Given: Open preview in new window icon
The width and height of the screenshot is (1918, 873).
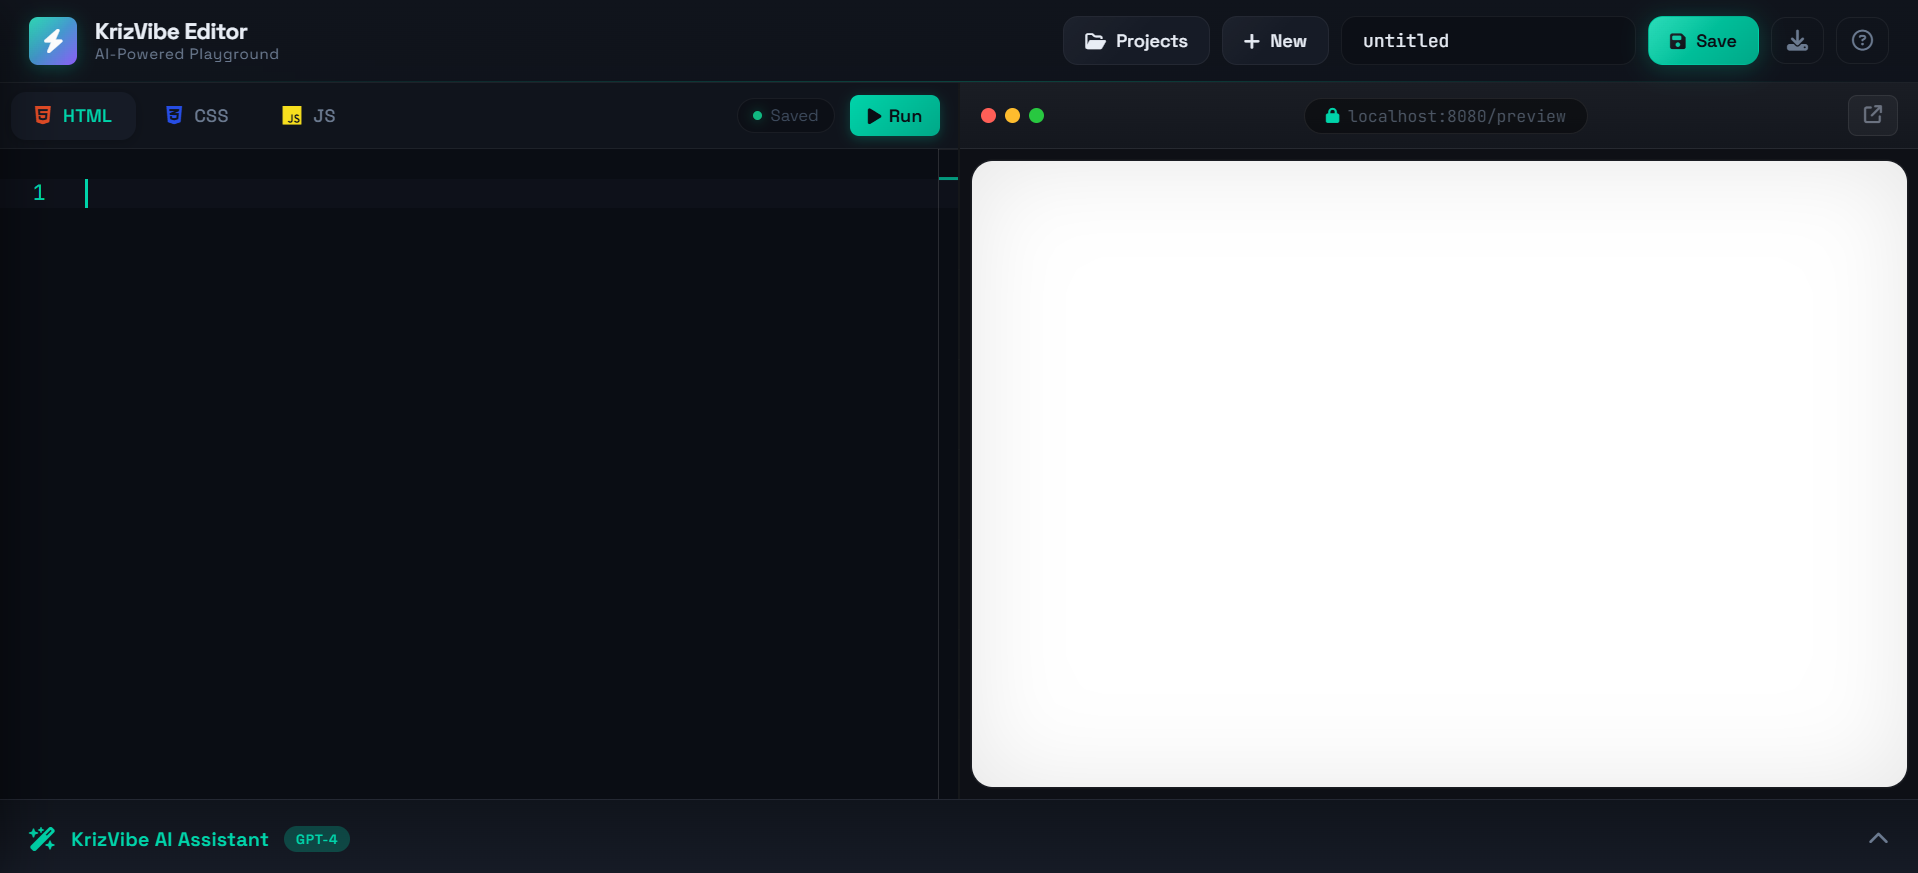Looking at the screenshot, I should pyautogui.click(x=1873, y=115).
